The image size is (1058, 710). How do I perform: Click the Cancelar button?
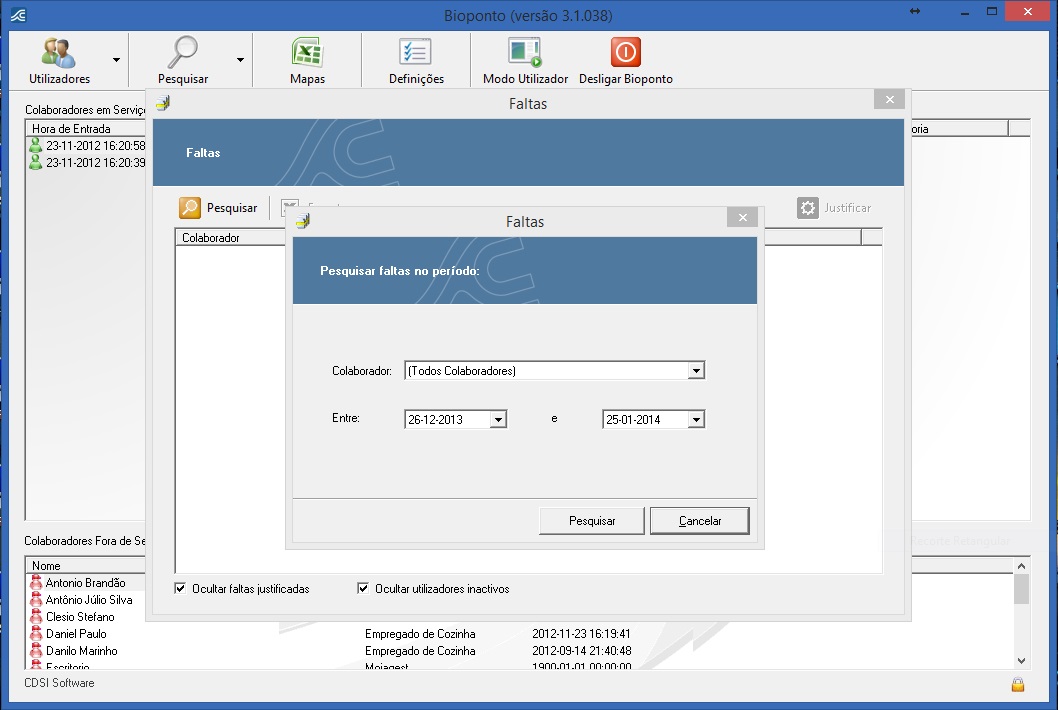700,521
